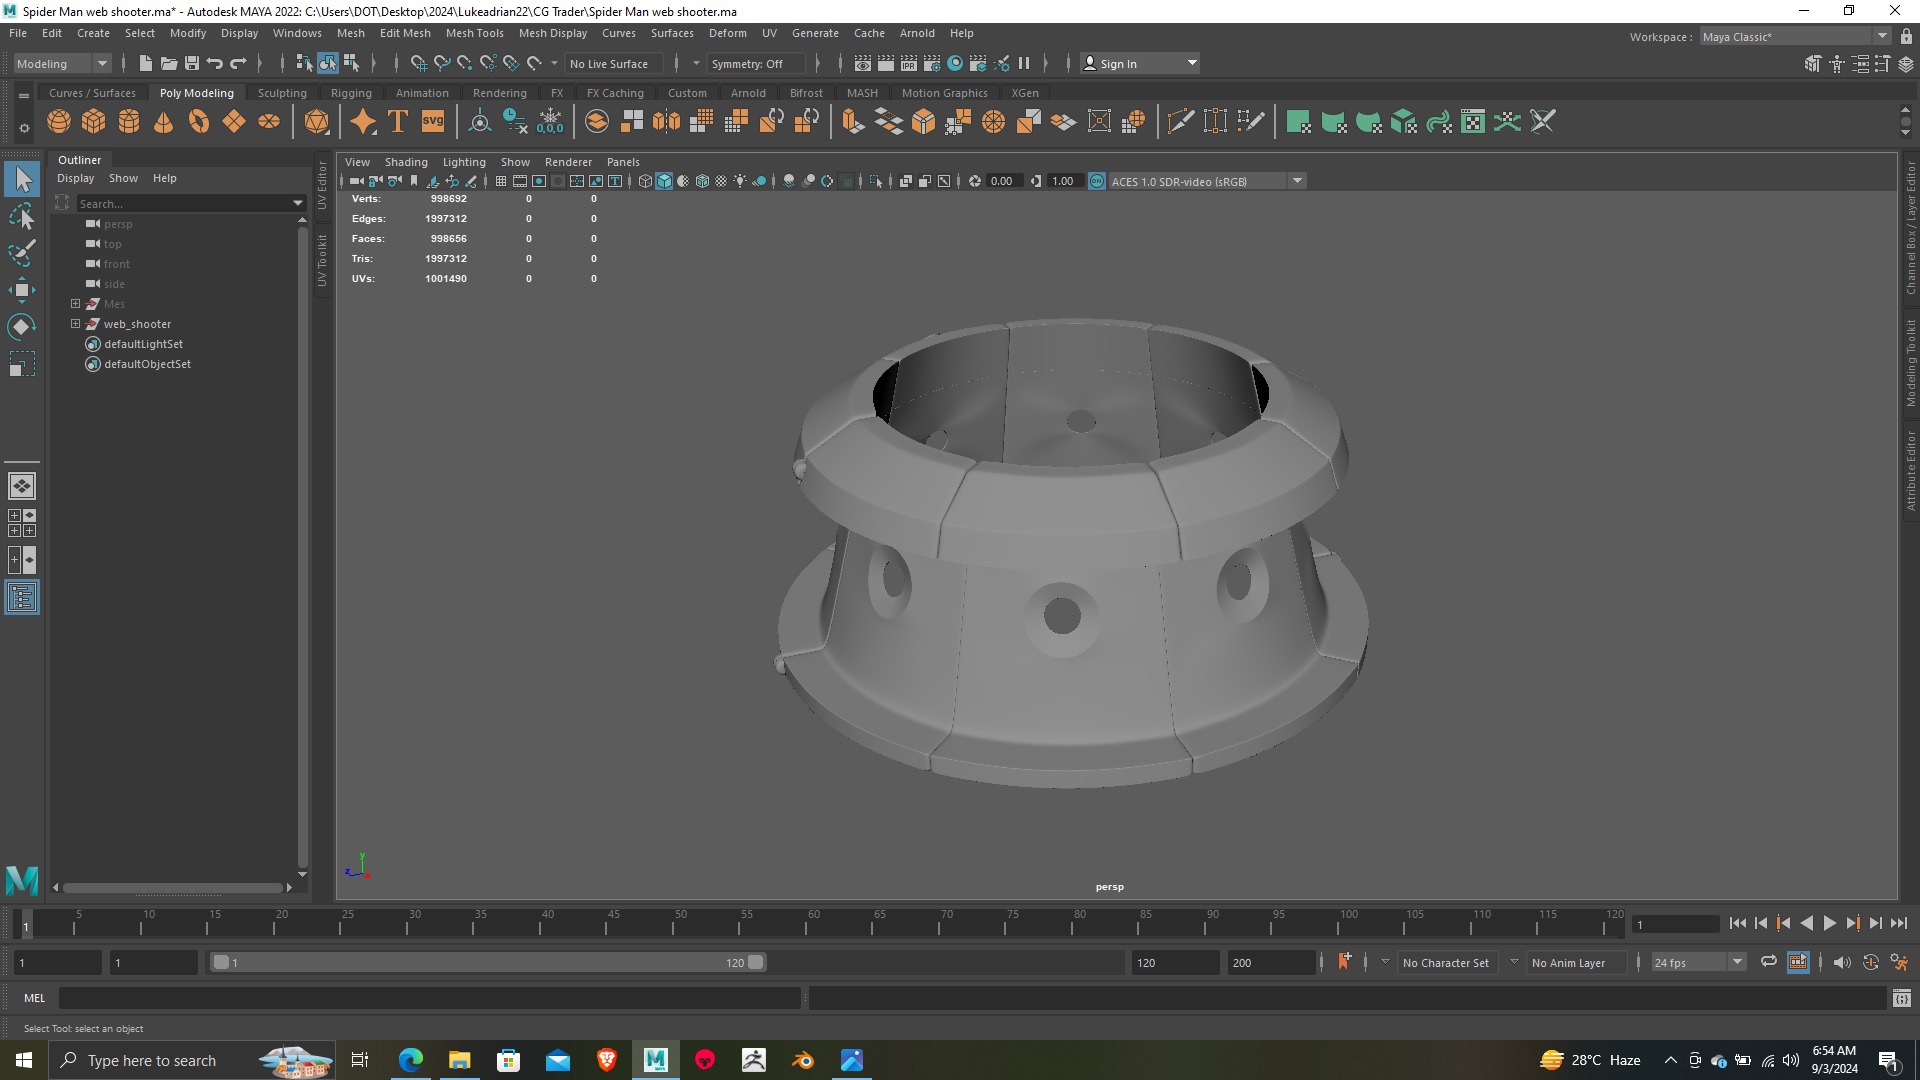Select the Paint Selection tool in toolbox

tap(22, 253)
